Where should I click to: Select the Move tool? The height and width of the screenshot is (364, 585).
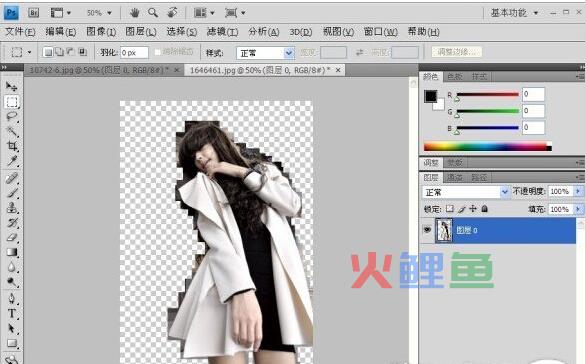pyautogui.click(x=12, y=87)
